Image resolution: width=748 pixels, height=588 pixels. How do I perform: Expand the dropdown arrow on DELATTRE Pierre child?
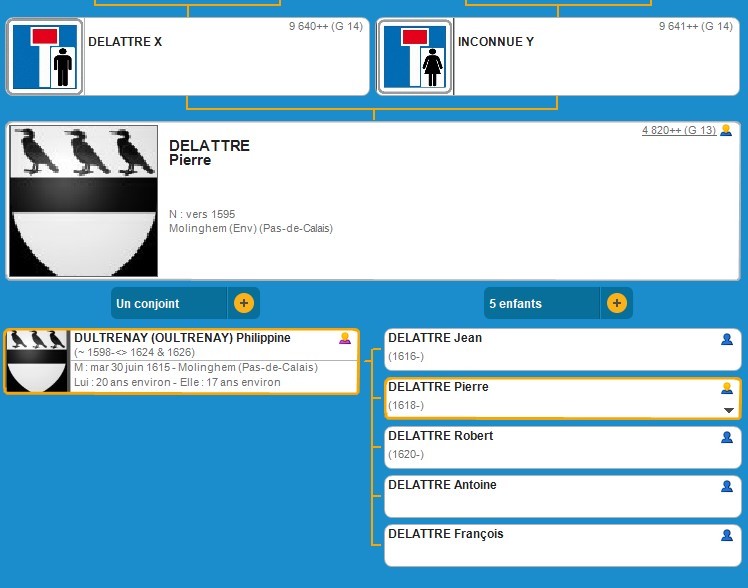tap(729, 411)
